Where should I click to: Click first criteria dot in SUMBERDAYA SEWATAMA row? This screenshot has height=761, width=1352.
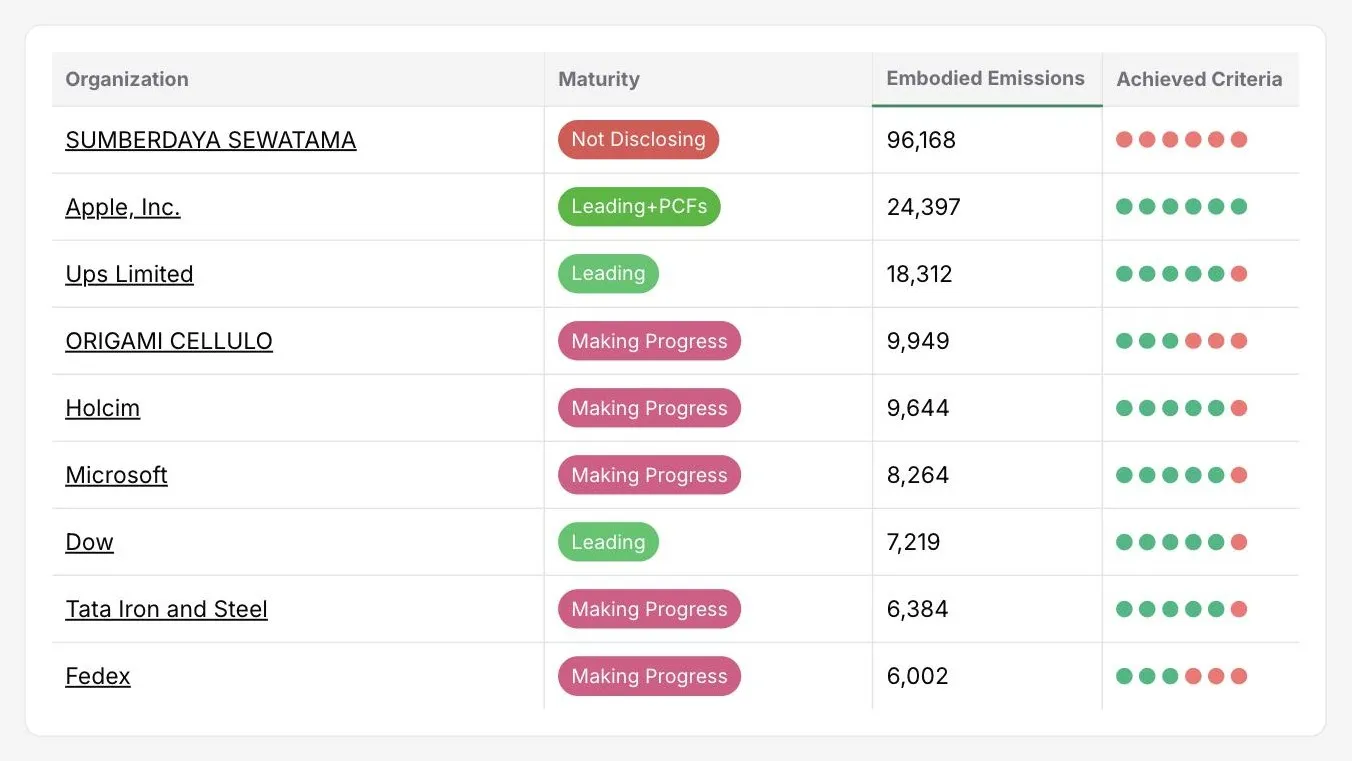[x=1124, y=140]
